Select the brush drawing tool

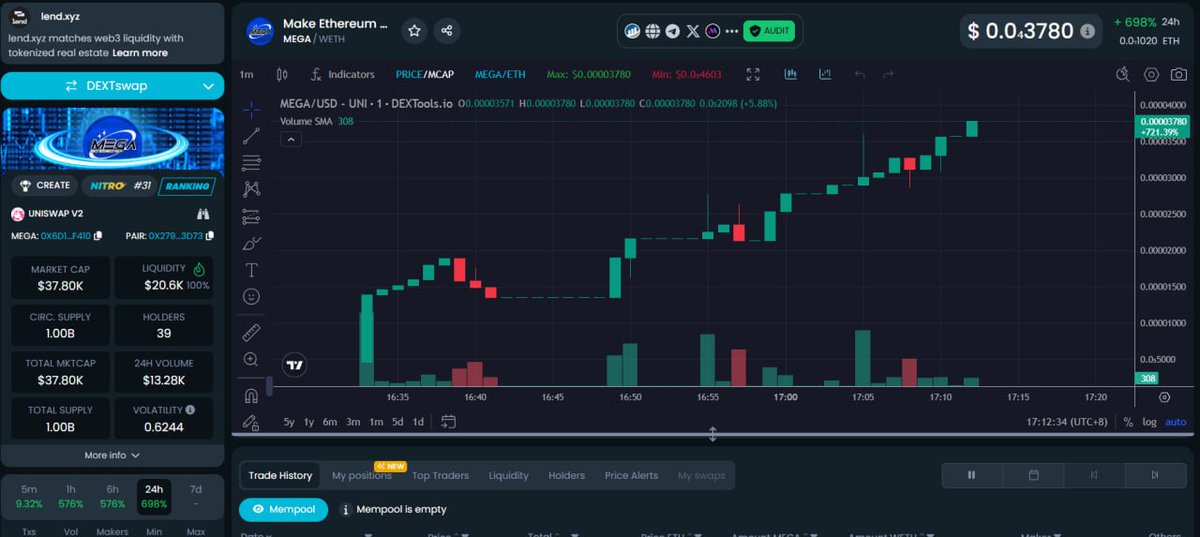click(x=252, y=243)
